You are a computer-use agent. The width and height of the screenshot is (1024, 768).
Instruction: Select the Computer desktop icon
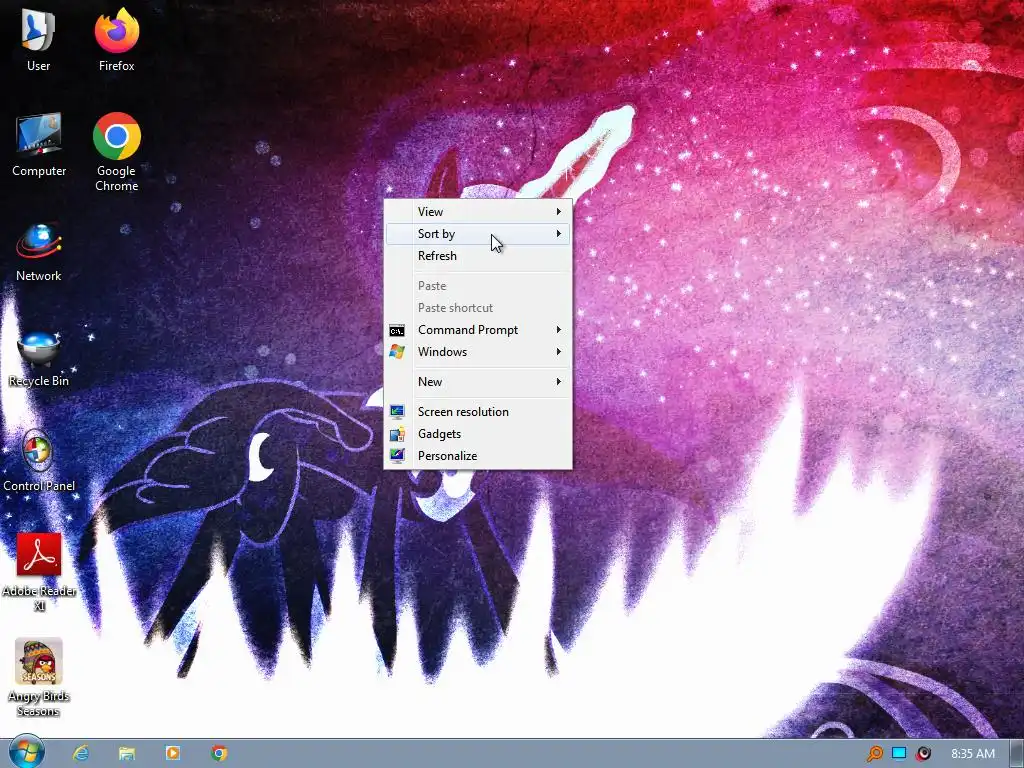[x=39, y=144]
